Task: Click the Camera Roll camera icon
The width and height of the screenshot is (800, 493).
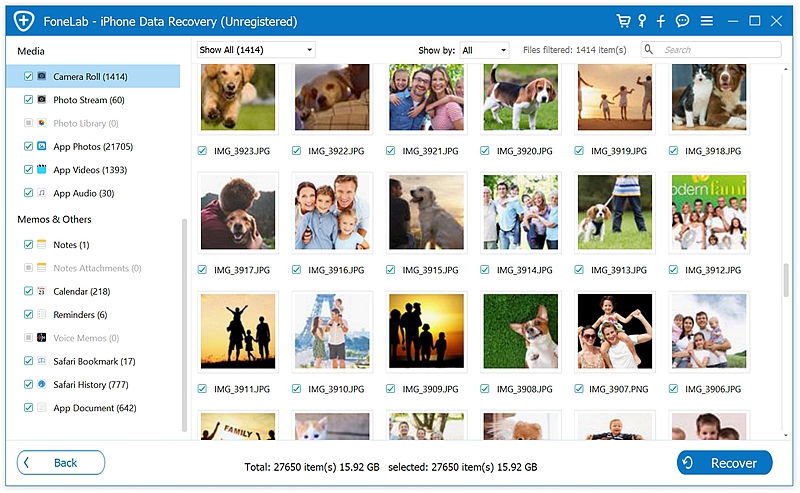Action: (x=42, y=76)
